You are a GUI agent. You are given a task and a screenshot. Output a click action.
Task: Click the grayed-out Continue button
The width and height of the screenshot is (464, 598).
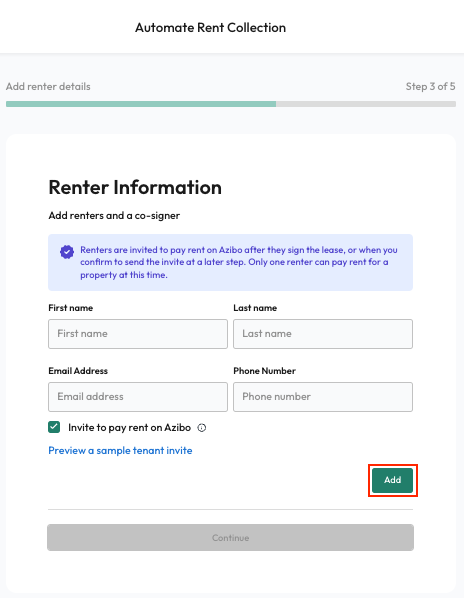tap(230, 537)
